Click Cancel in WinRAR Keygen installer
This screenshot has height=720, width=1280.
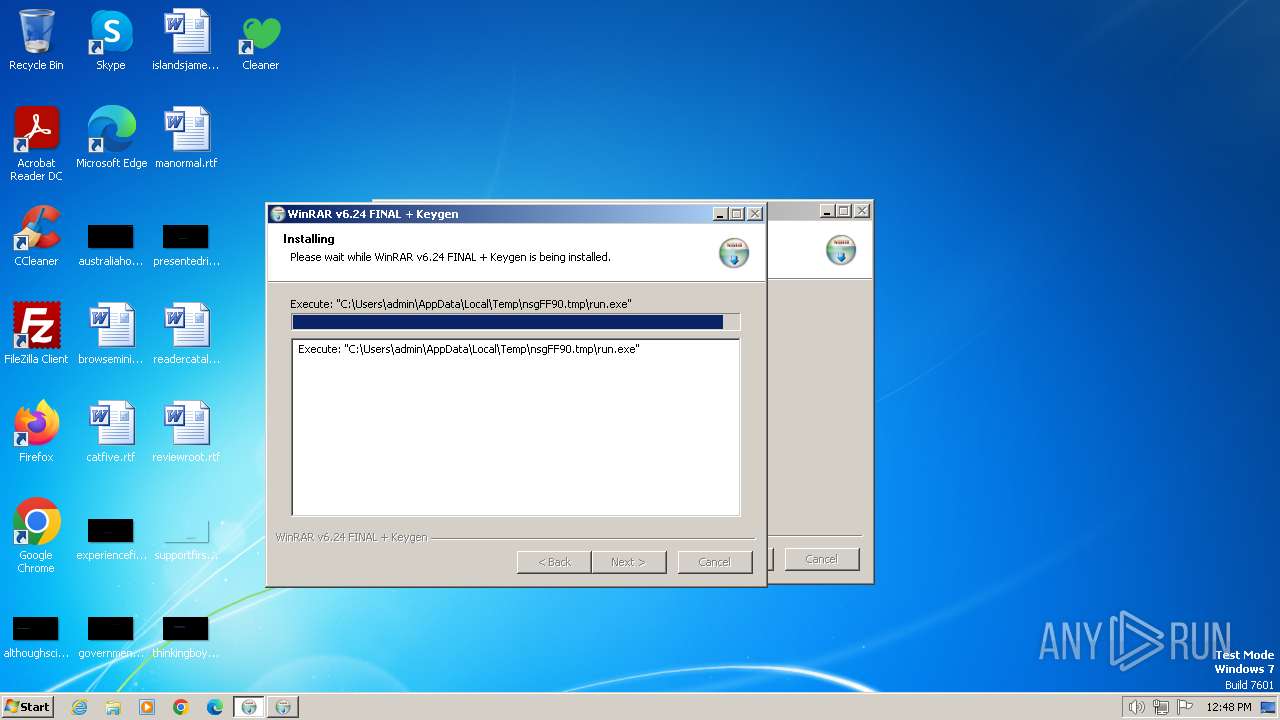point(715,562)
